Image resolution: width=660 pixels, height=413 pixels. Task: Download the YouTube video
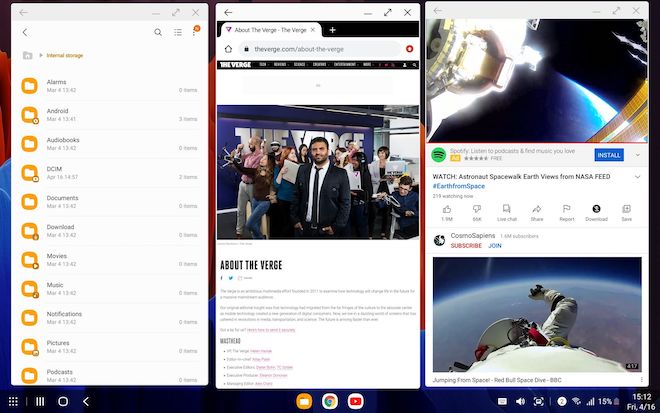(596, 213)
